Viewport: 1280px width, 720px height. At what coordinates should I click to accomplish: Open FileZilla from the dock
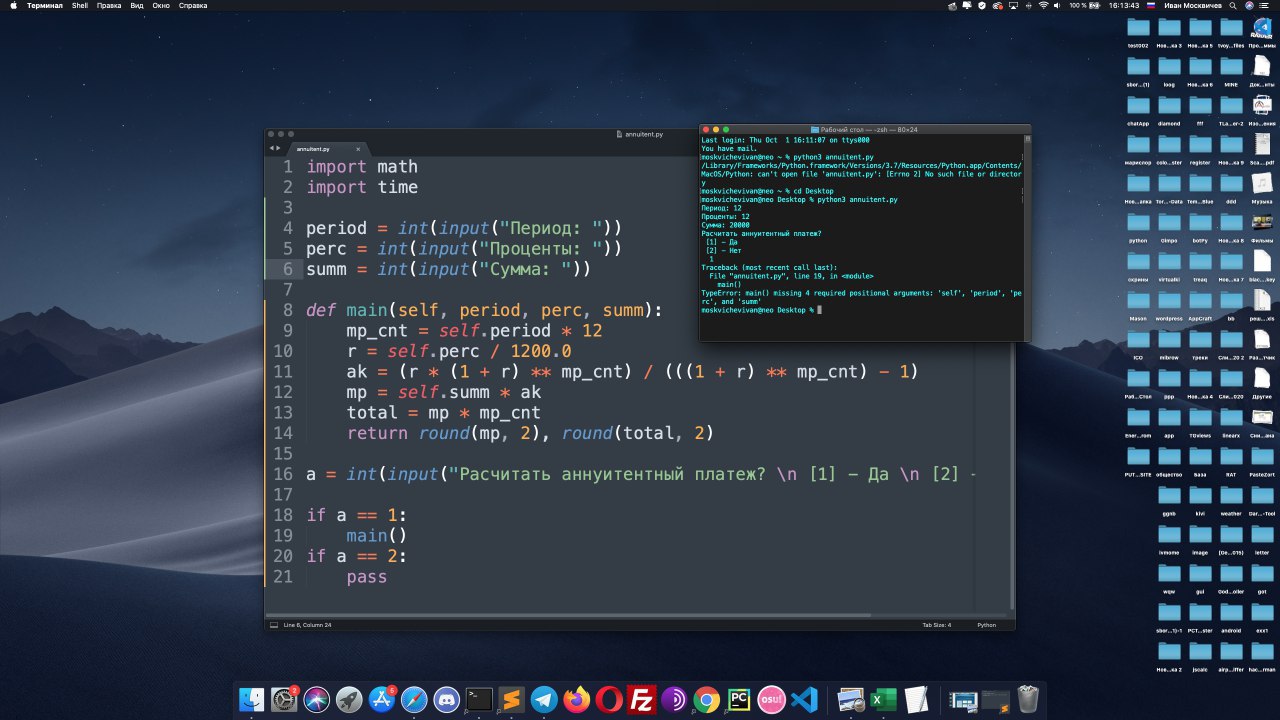(x=641, y=699)
